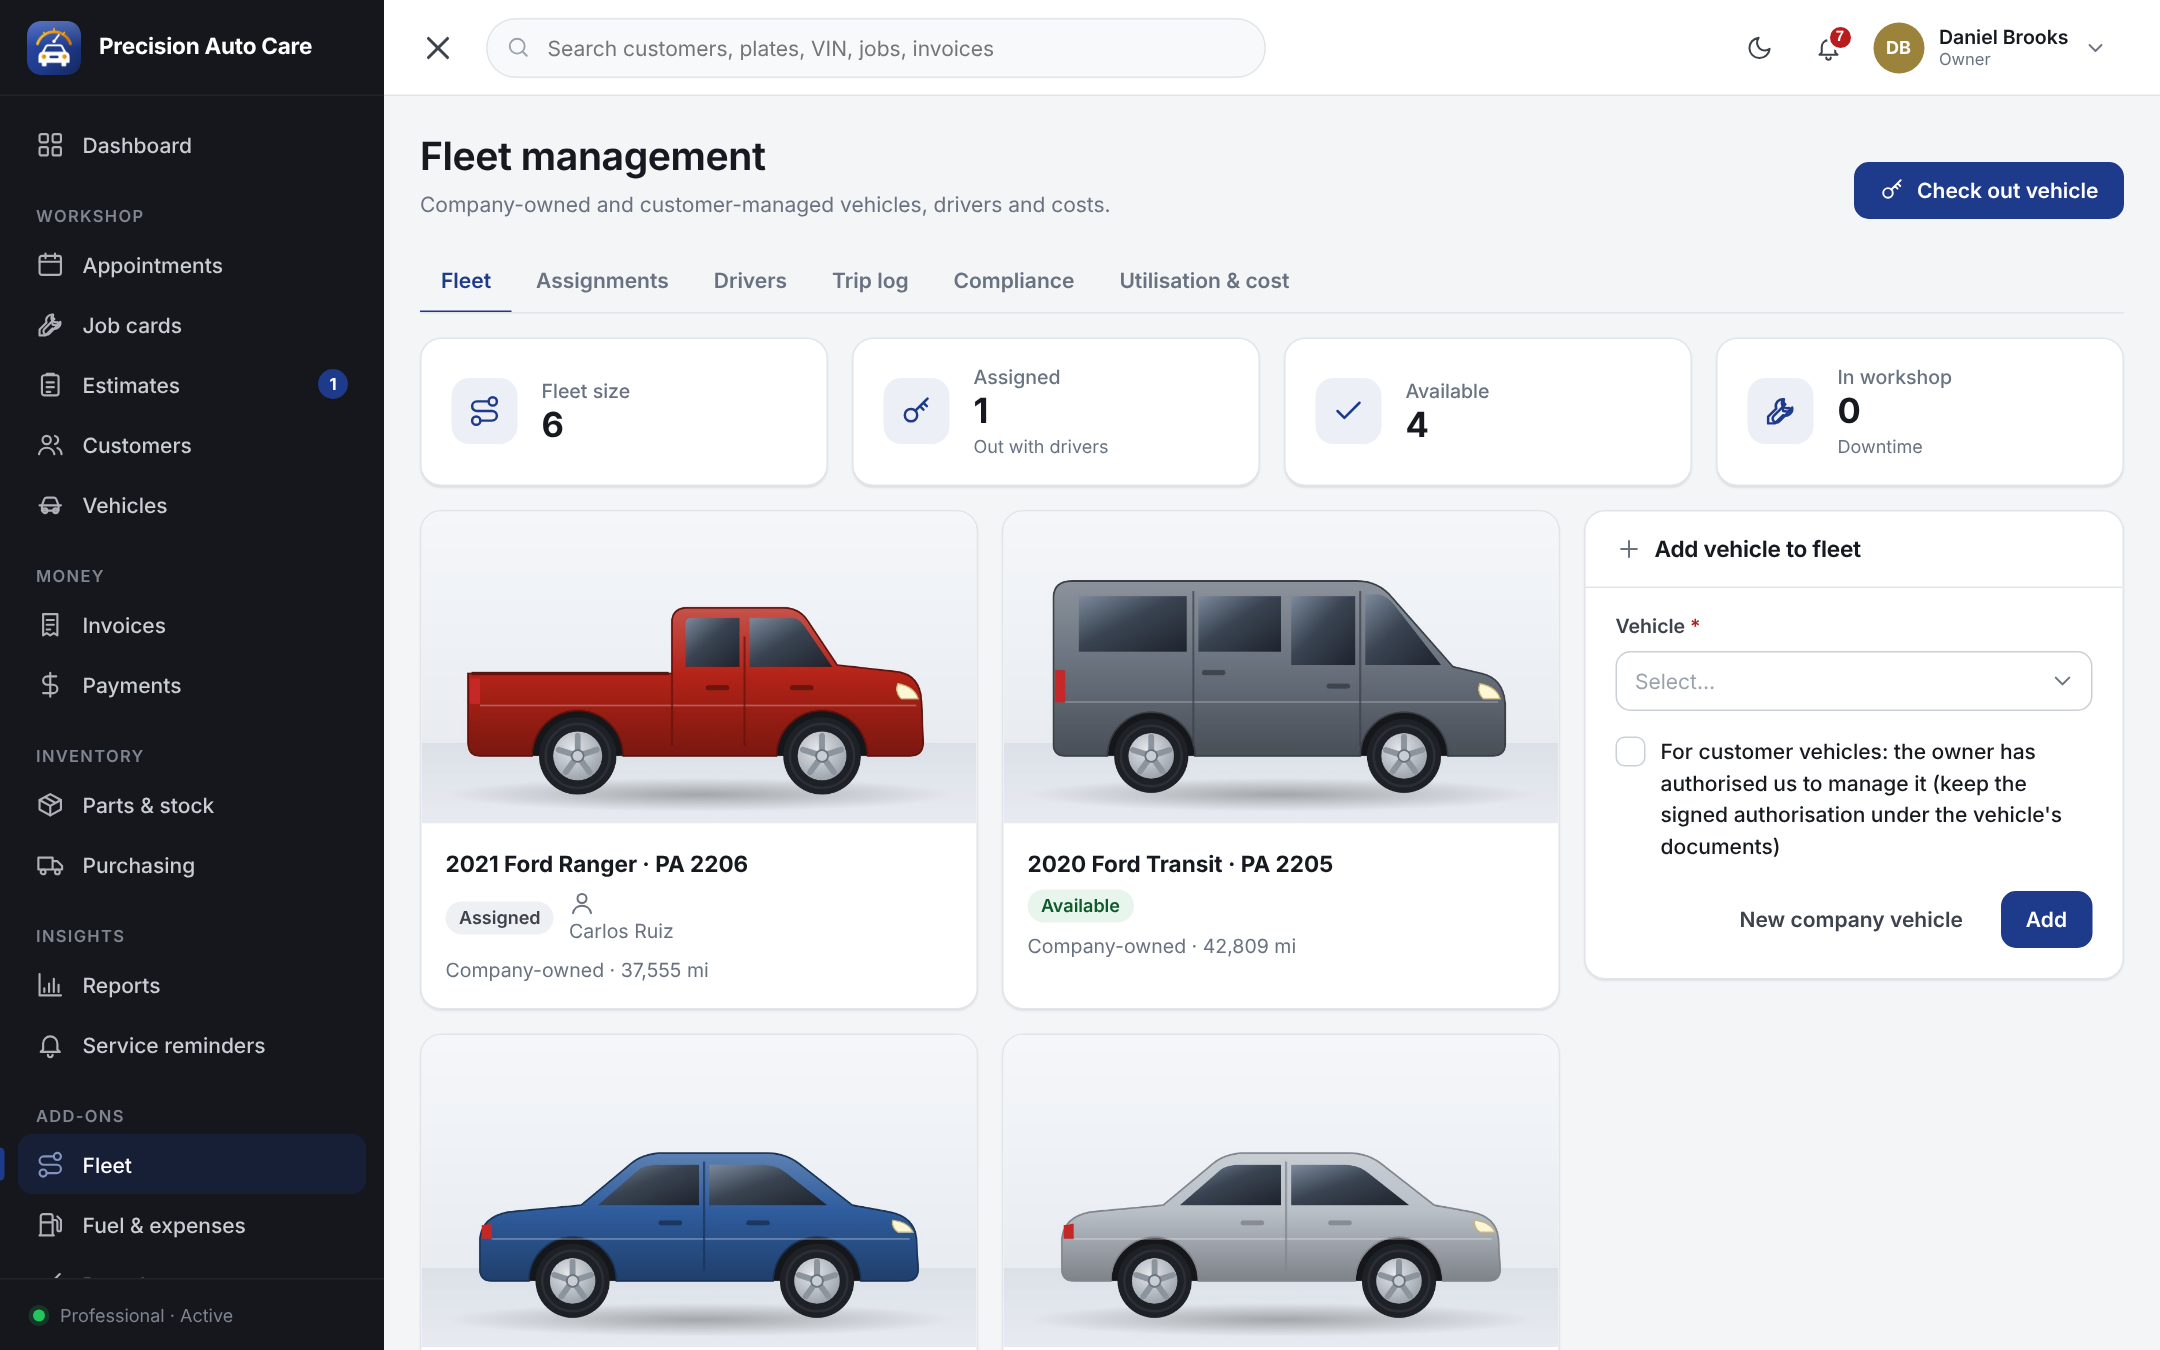Open Vehicles in the sidebar

pos(192,505)
